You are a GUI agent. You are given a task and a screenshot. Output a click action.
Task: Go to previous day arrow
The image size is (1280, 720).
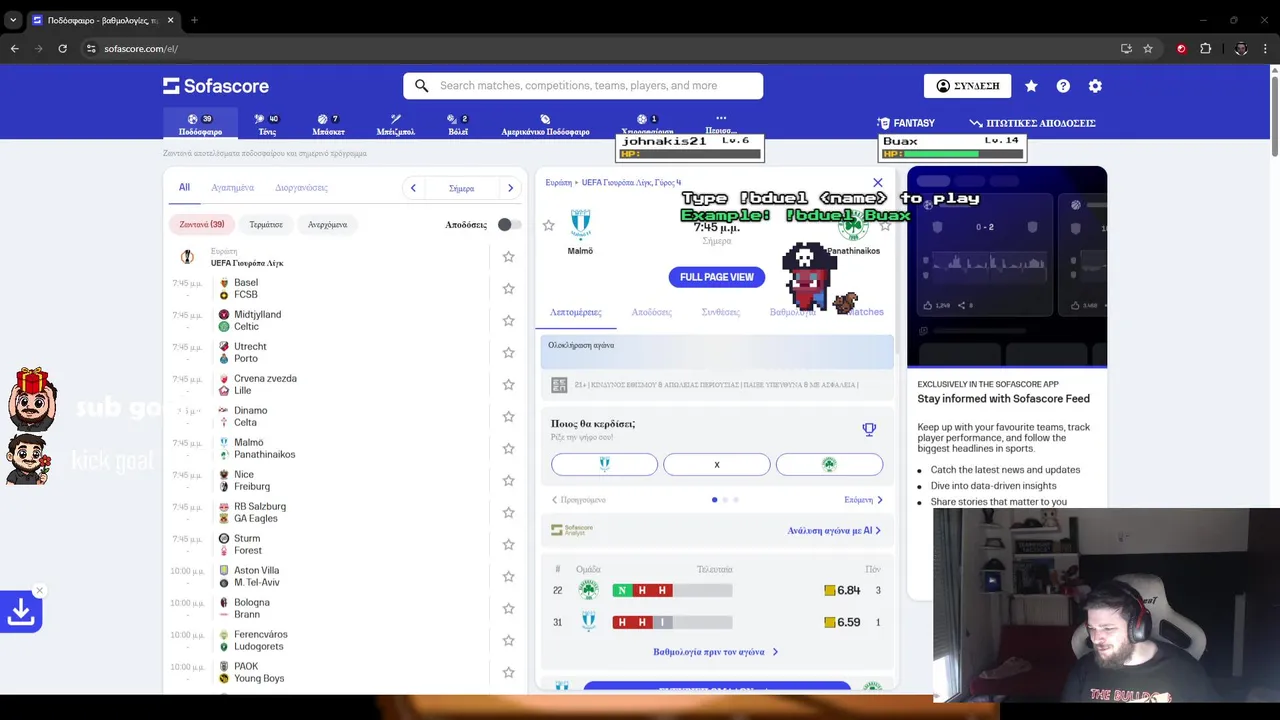pyautogui.click(x=414, y=188)
